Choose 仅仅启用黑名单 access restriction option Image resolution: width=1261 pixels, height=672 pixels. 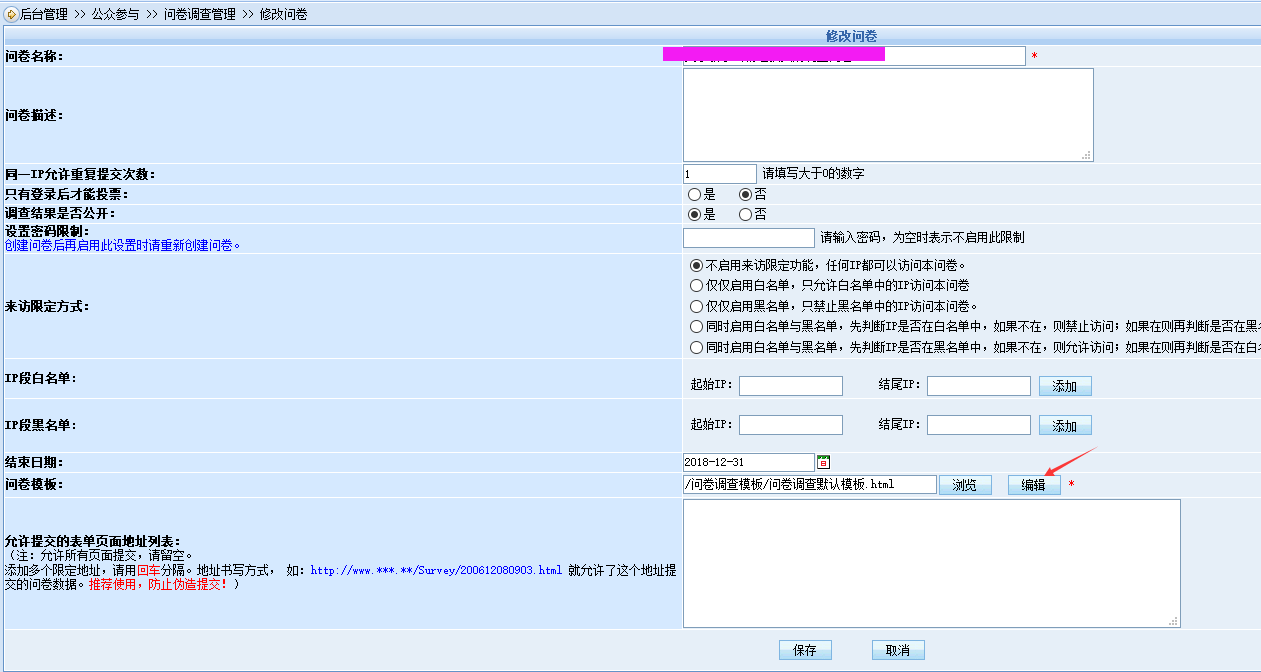pyautogui.click(x=696, y=306)
